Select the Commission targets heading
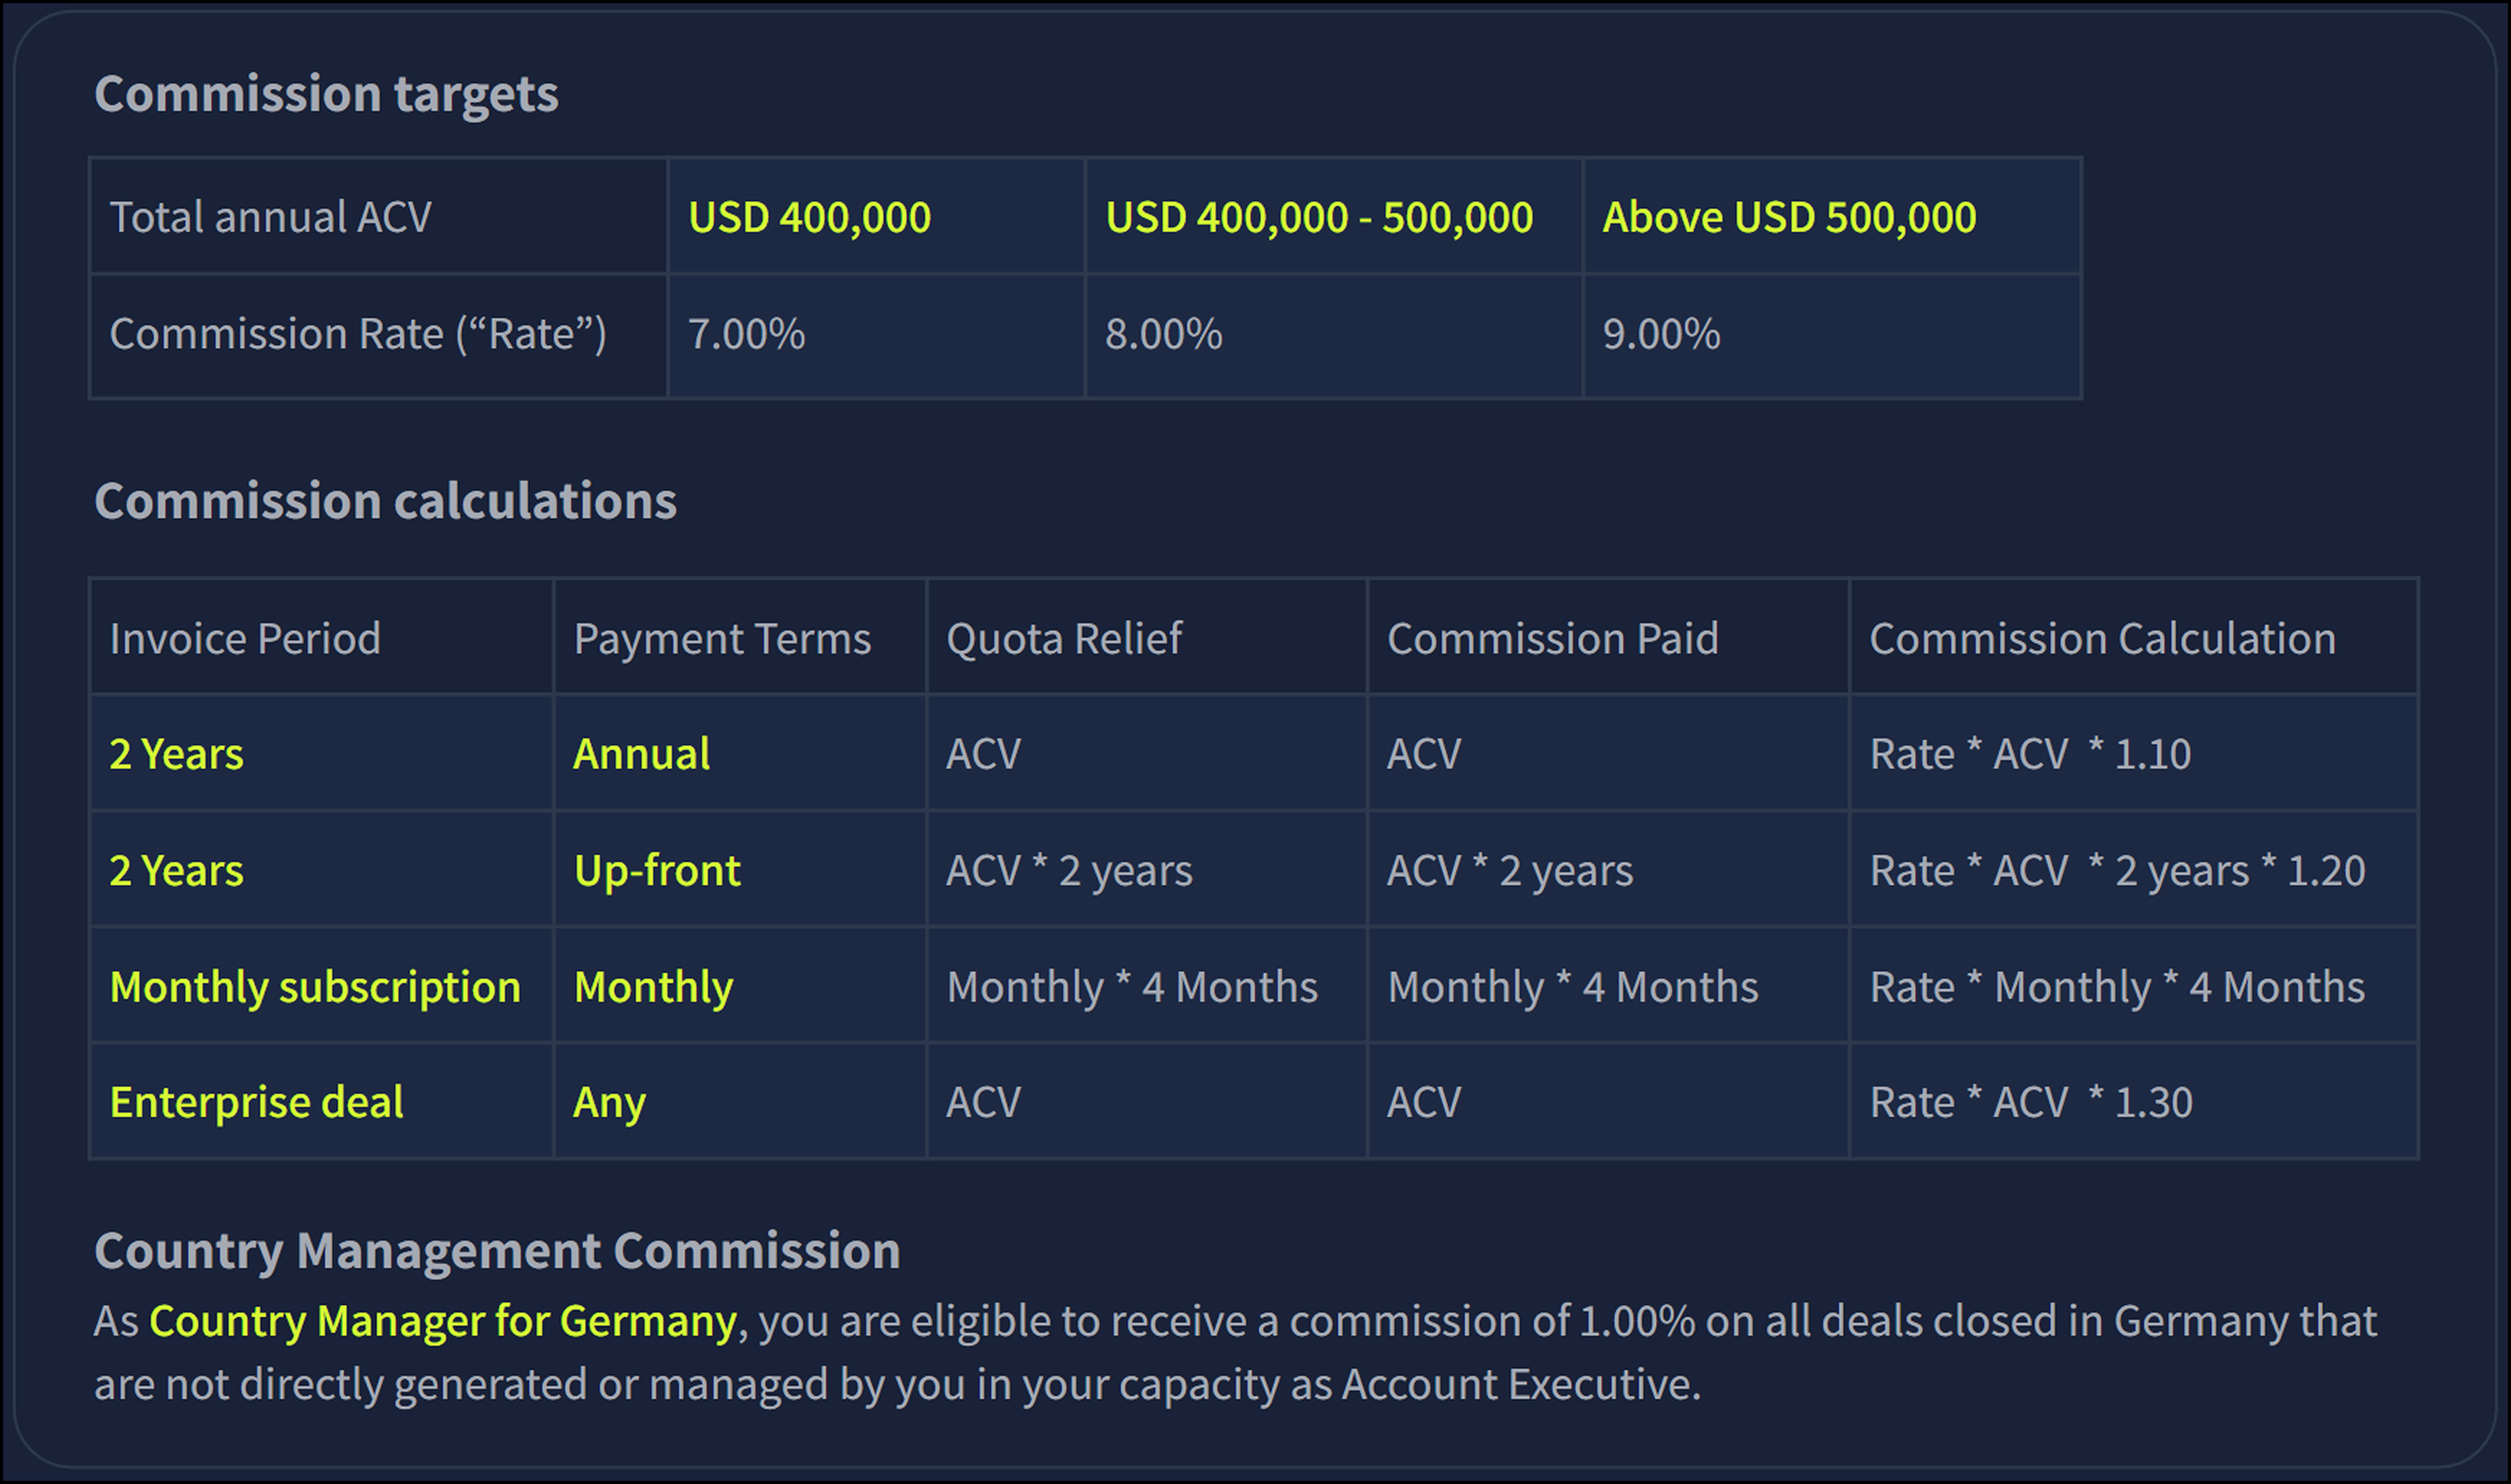This screenshot has height=1484, width=2511. 327,94
